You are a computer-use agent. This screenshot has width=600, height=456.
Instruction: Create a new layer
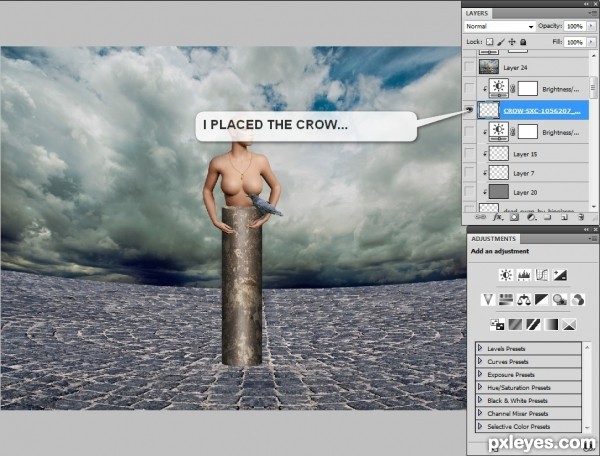564,217
